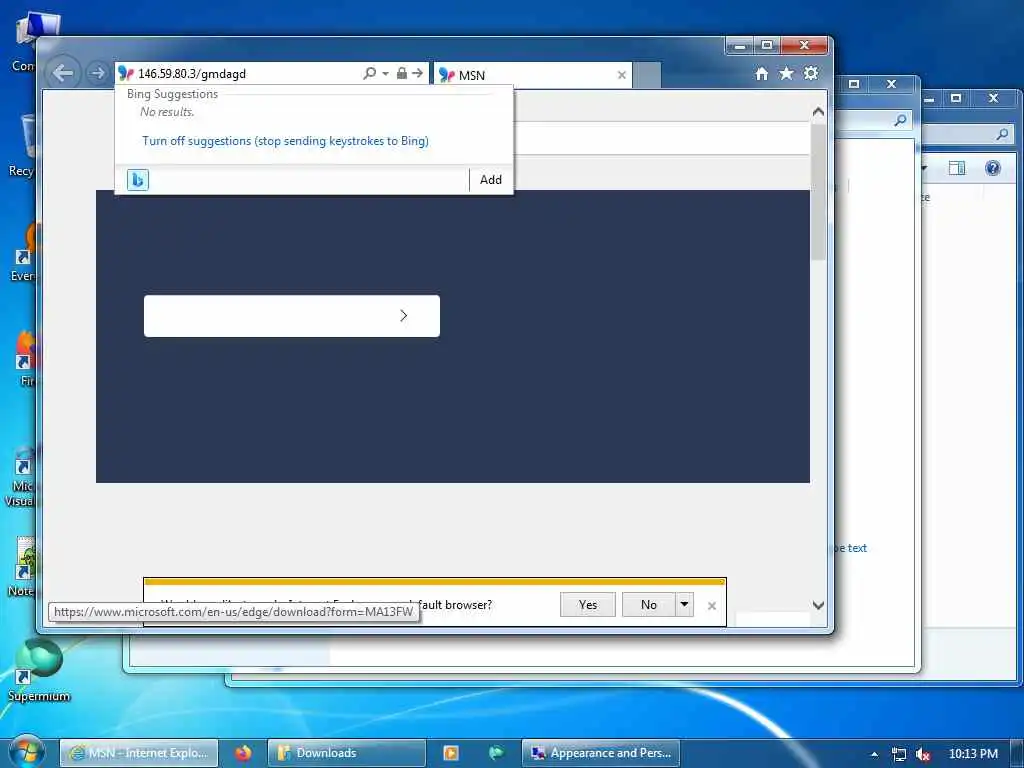Expand the No button dropdown arrow
1024x768 pixels.
684,604
